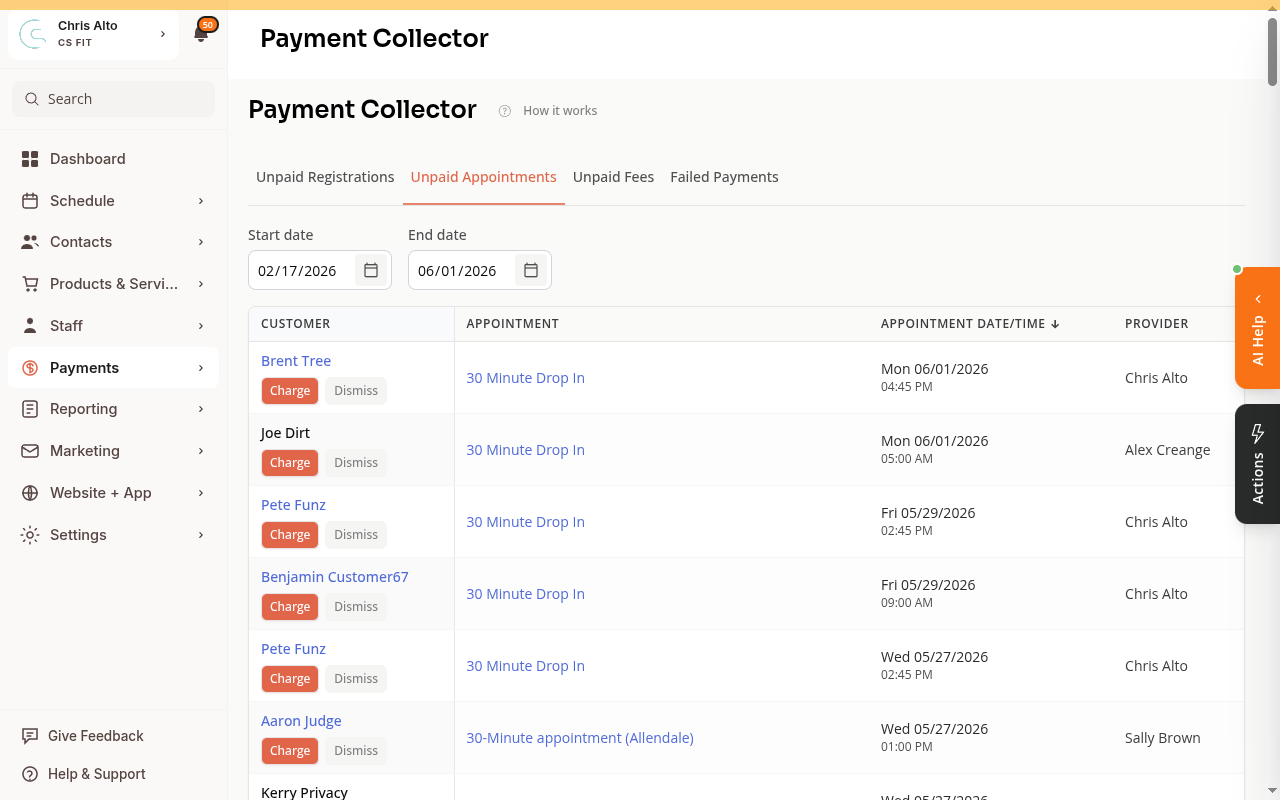Image resolution: width=1280 pixels, height=800 pixels.
Task: Sort by Appointment Date/Time arrow
Action: pos(1055,324)
